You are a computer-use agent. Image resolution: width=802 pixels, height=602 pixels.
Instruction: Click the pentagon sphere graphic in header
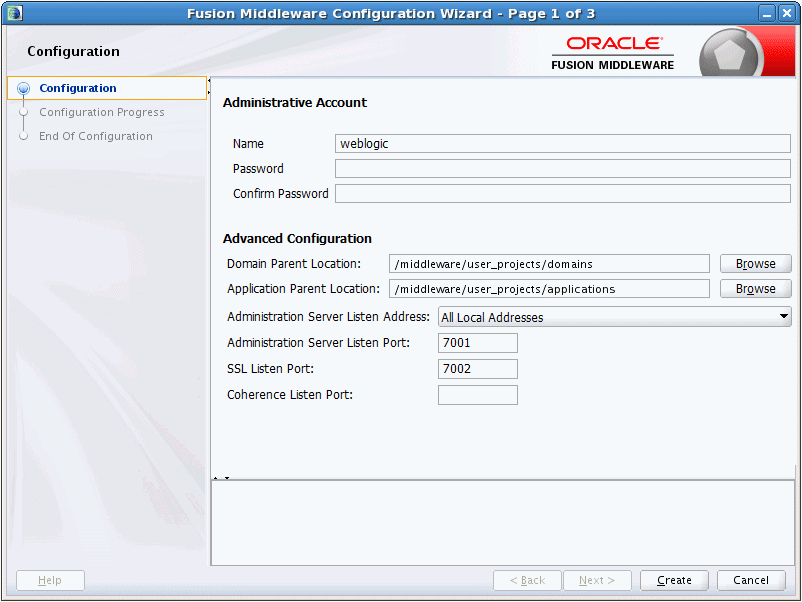(x=730, y=53)
